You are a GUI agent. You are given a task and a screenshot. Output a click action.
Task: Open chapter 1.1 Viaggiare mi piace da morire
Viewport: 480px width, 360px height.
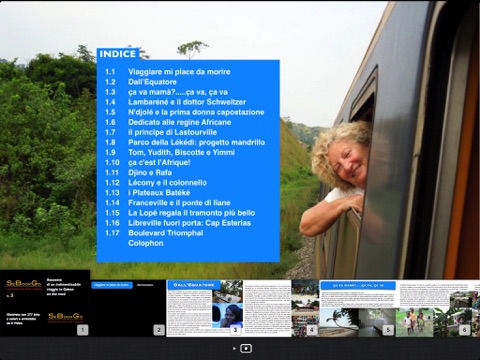[168, 72]
